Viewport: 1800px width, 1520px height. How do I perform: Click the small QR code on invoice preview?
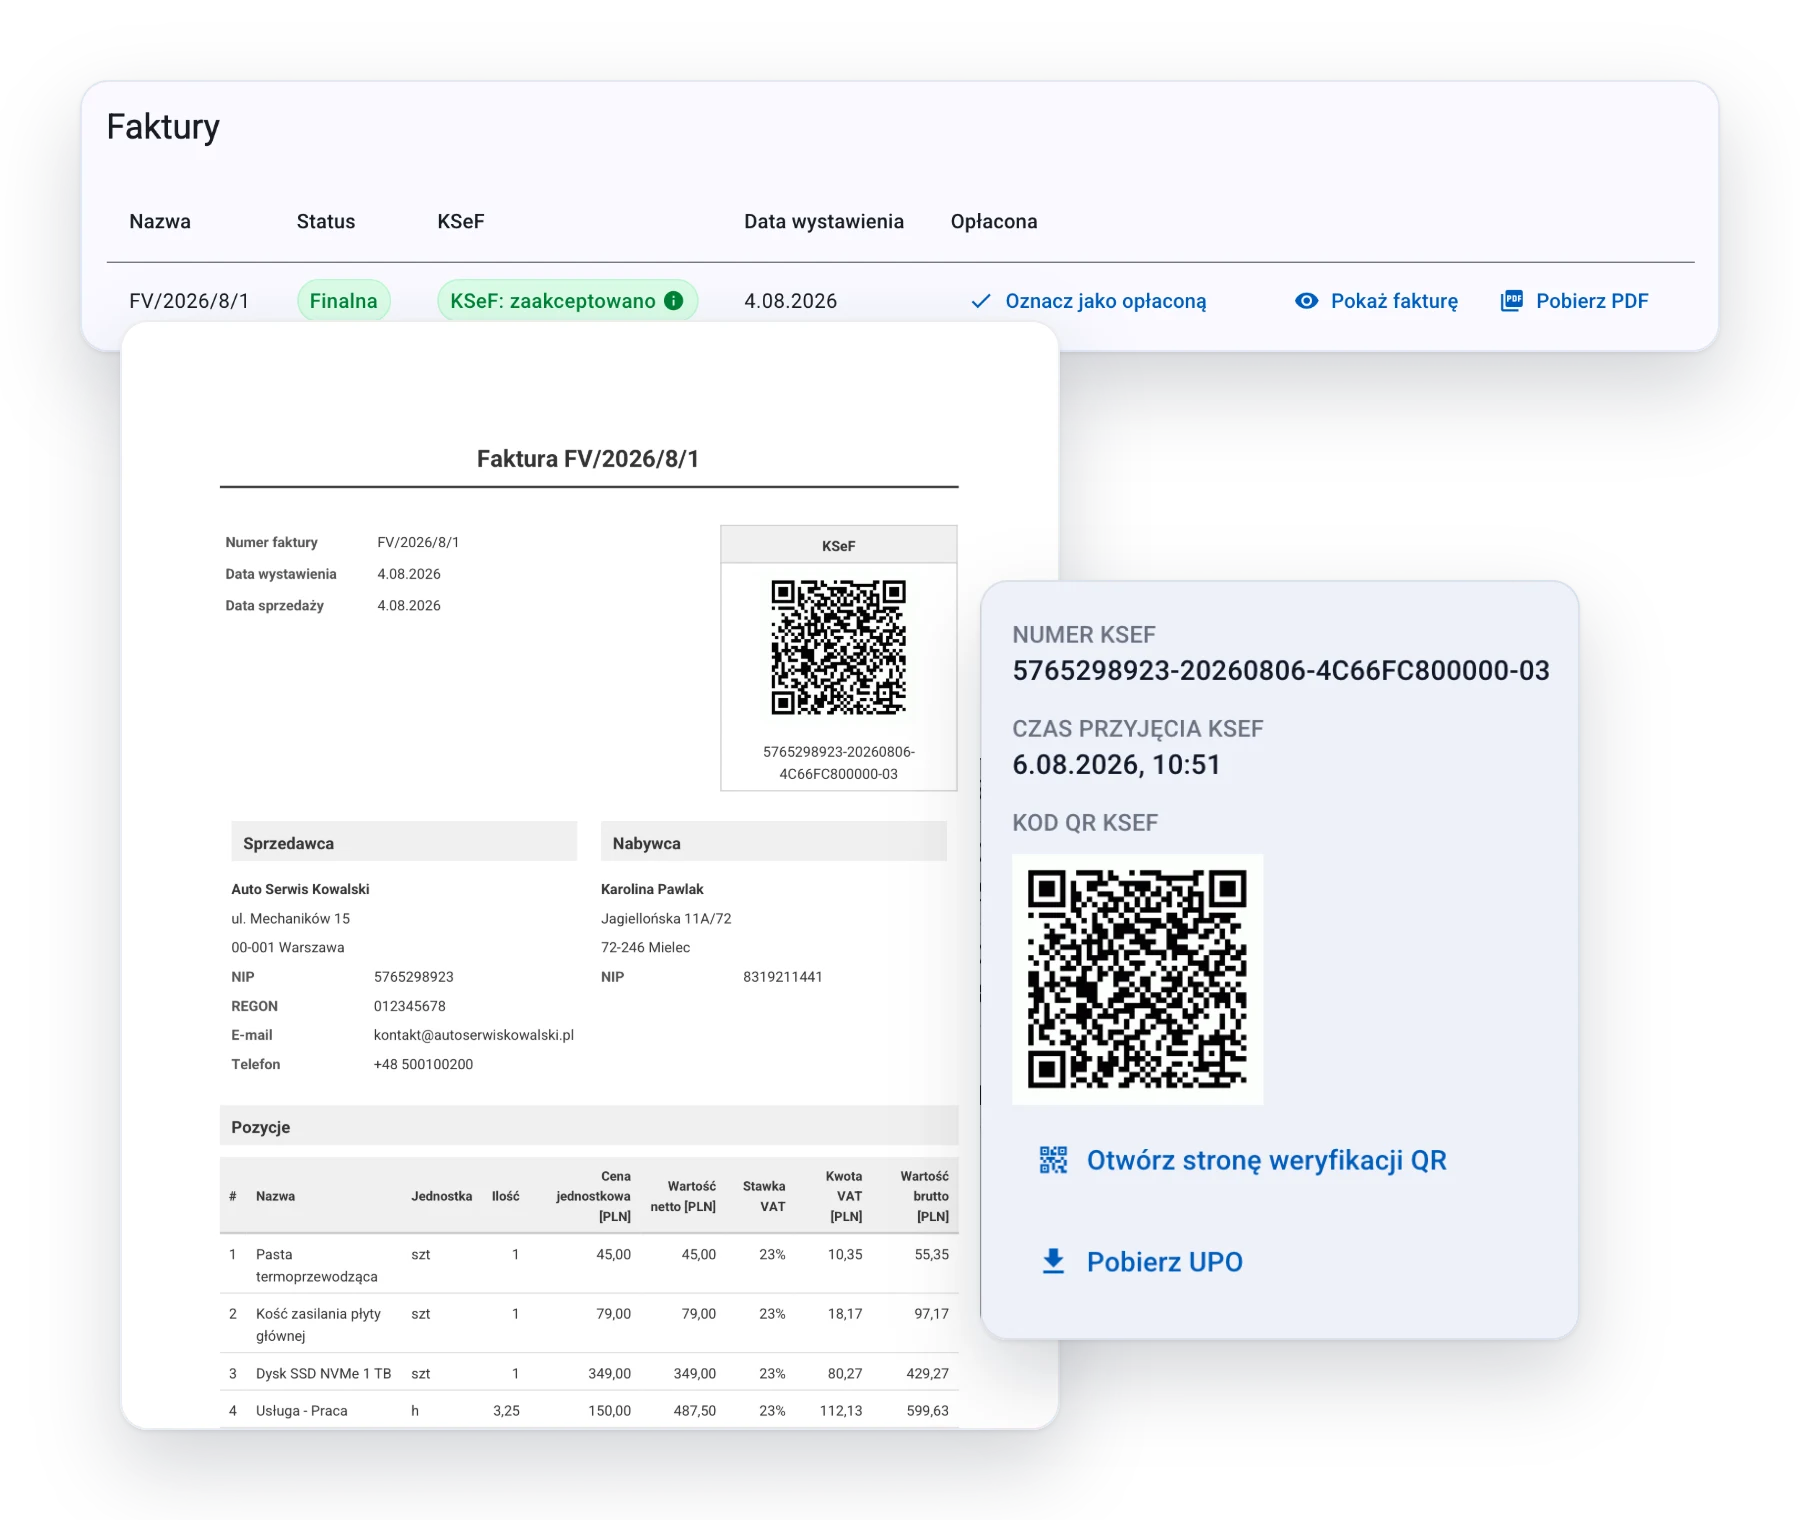pyautogui.click(x=838, y=647)
